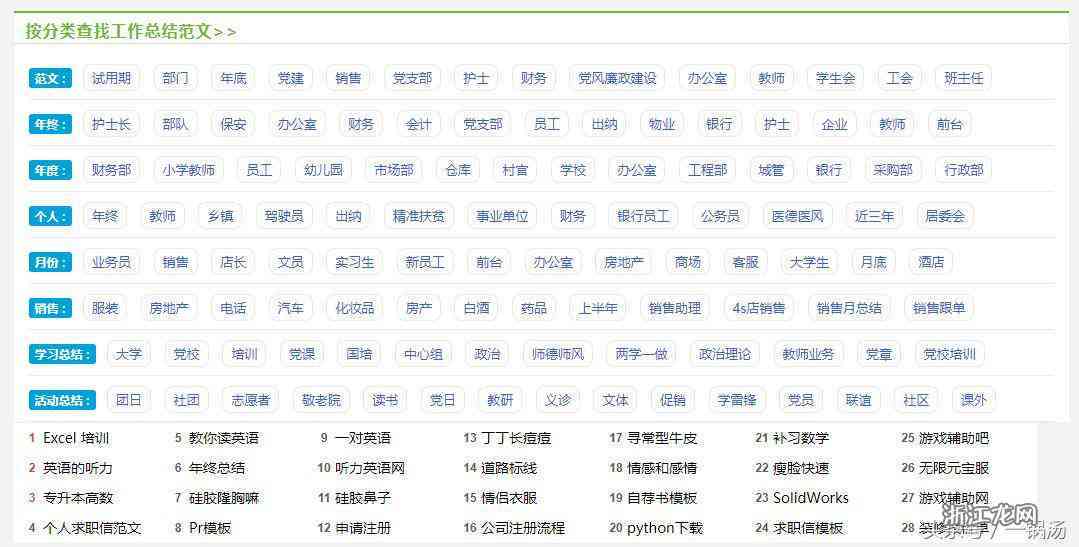This screenshot has width=1079, height=547.
Task: Click the 试用期 tag in 范文 row
Action: [111, 78]
